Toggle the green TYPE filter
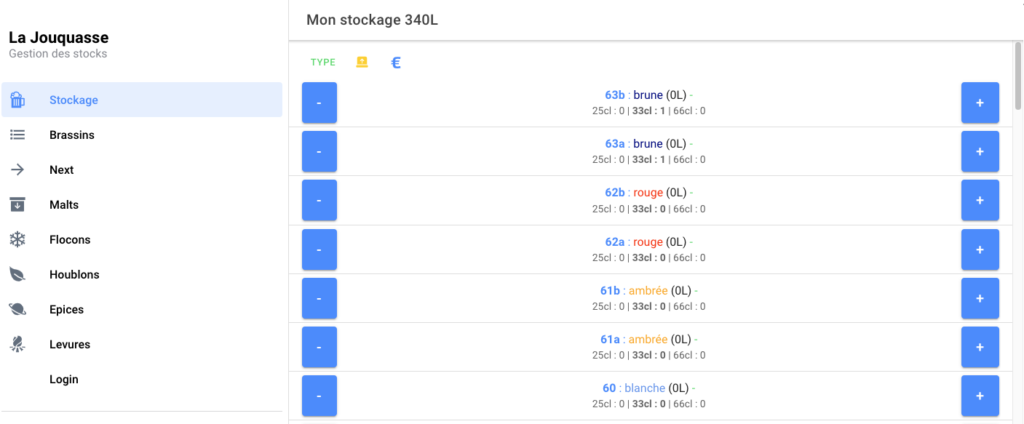1024x424 pixels. click(x=323, y=63)
